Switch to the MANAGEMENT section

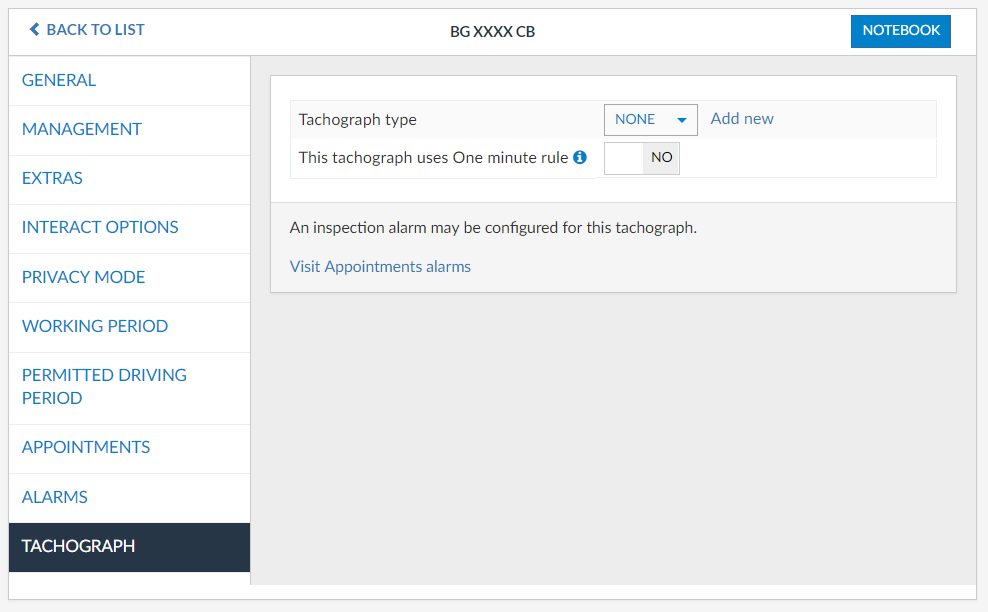click(82, 129)
